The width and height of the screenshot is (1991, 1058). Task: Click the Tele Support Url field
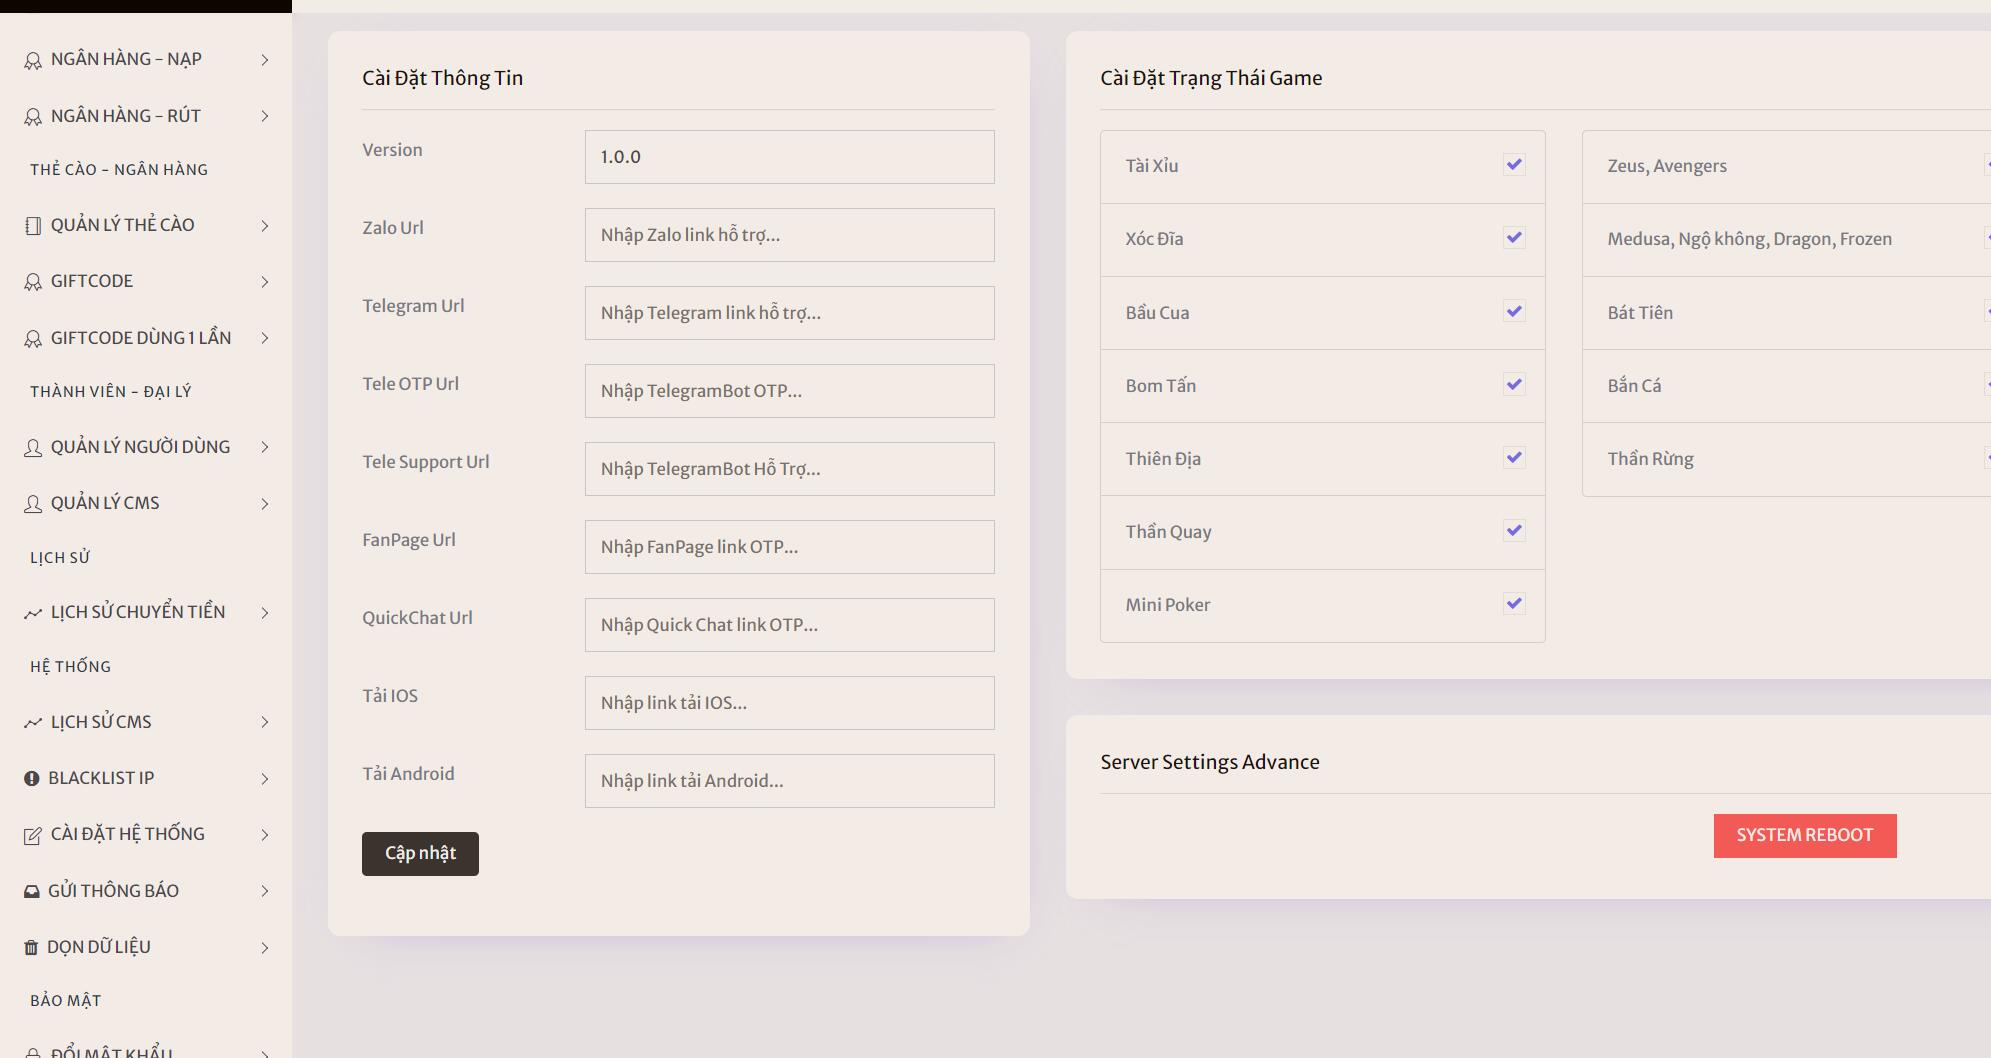pyautogui.click(x=790, y=469)
